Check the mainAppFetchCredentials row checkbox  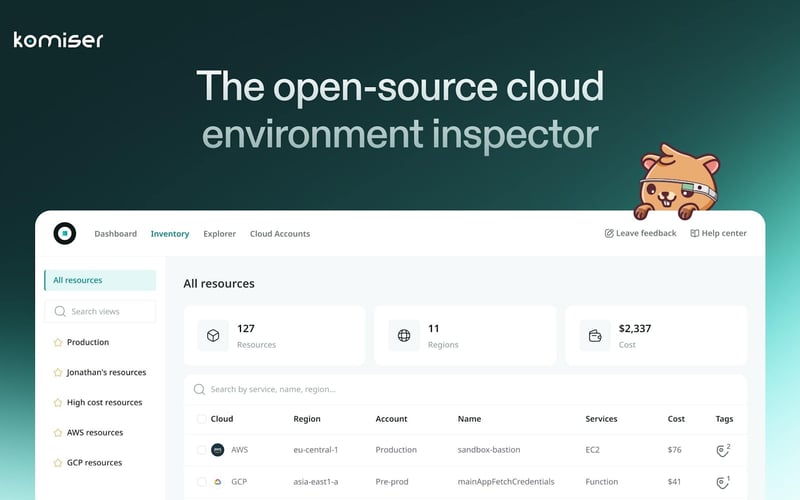point(202,482)
